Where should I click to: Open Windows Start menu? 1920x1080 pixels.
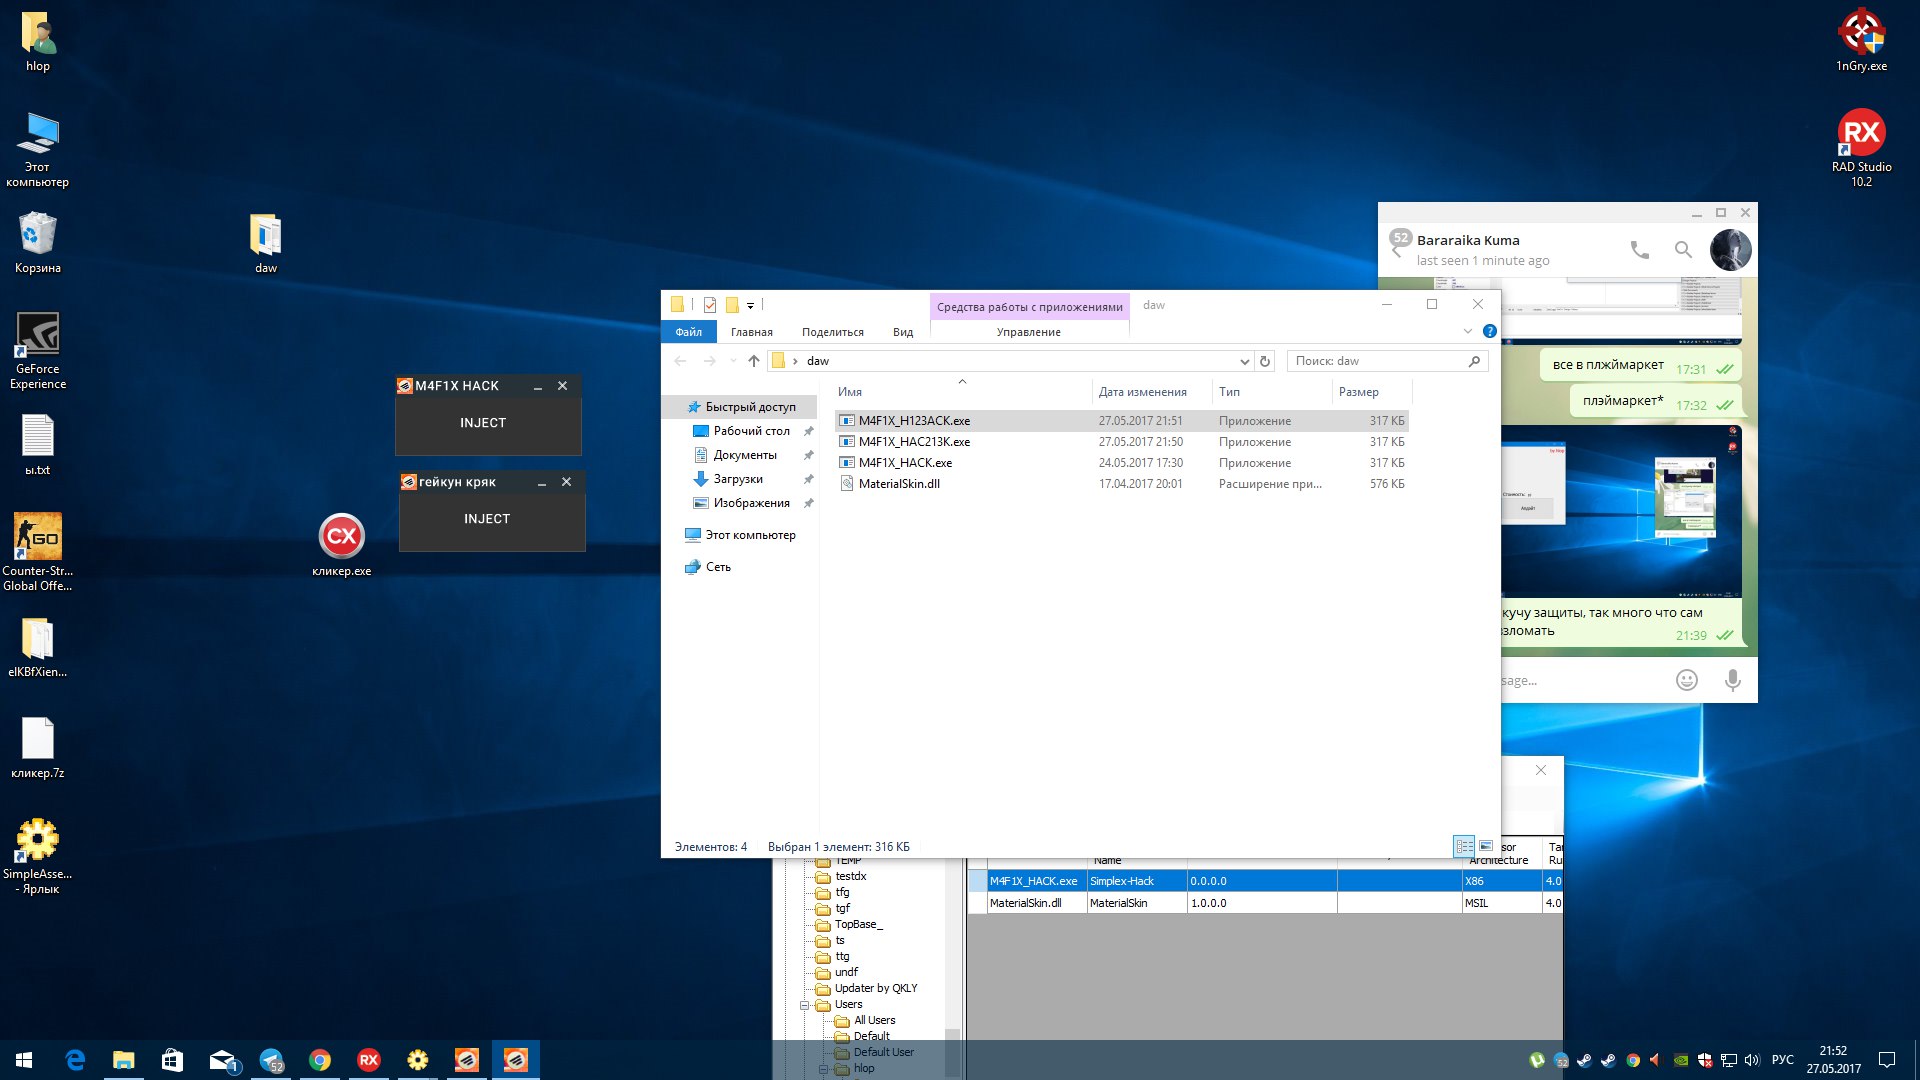tap(24, 1060)
